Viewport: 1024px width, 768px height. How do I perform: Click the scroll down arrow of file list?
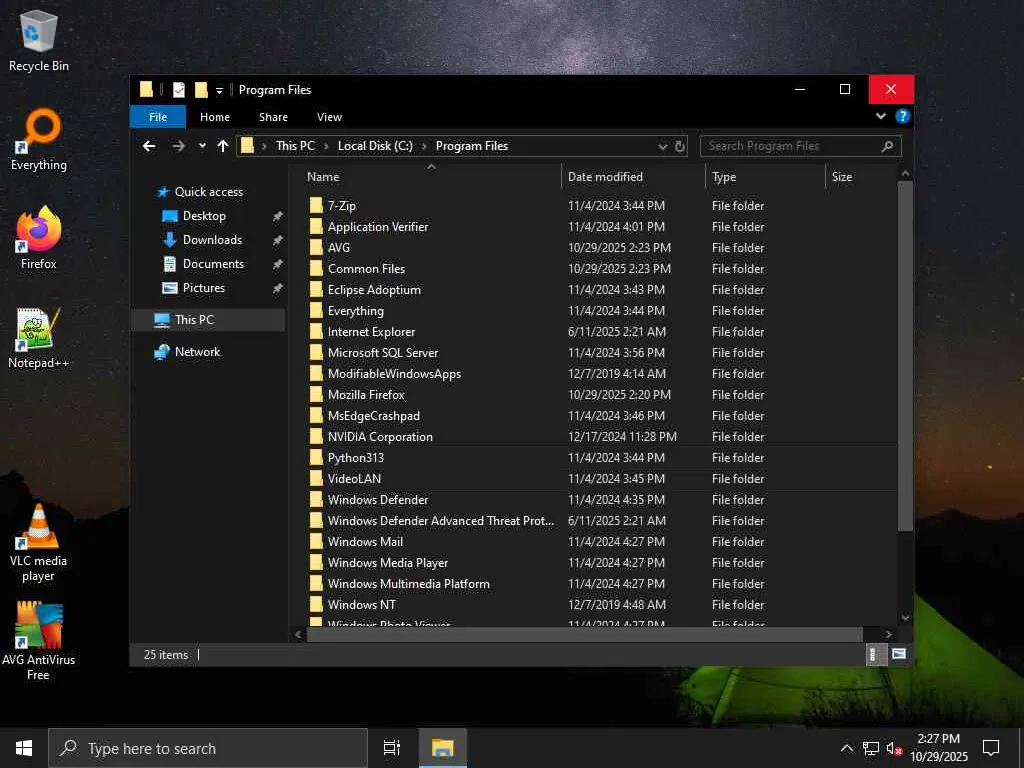tap(905, 617)
